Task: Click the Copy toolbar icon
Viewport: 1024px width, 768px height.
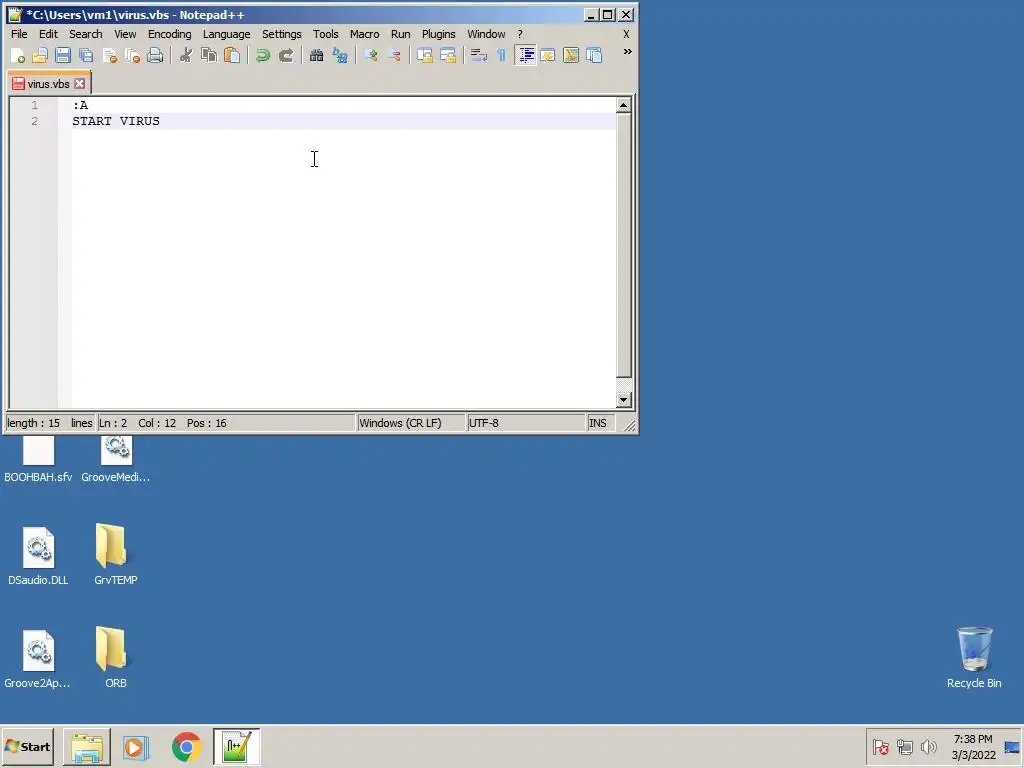Action: point(209,56)
